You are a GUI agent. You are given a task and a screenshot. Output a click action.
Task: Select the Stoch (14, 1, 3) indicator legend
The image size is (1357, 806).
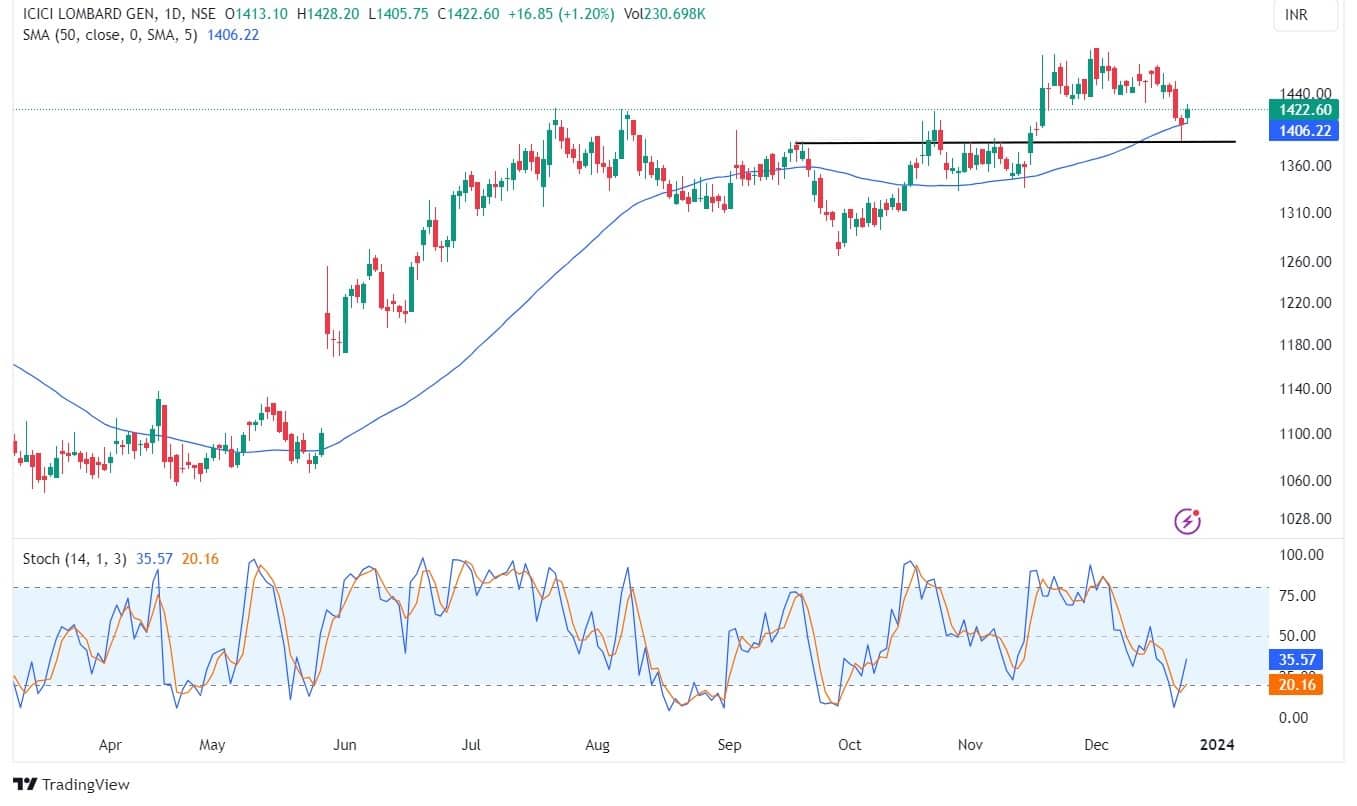[74, 559]
